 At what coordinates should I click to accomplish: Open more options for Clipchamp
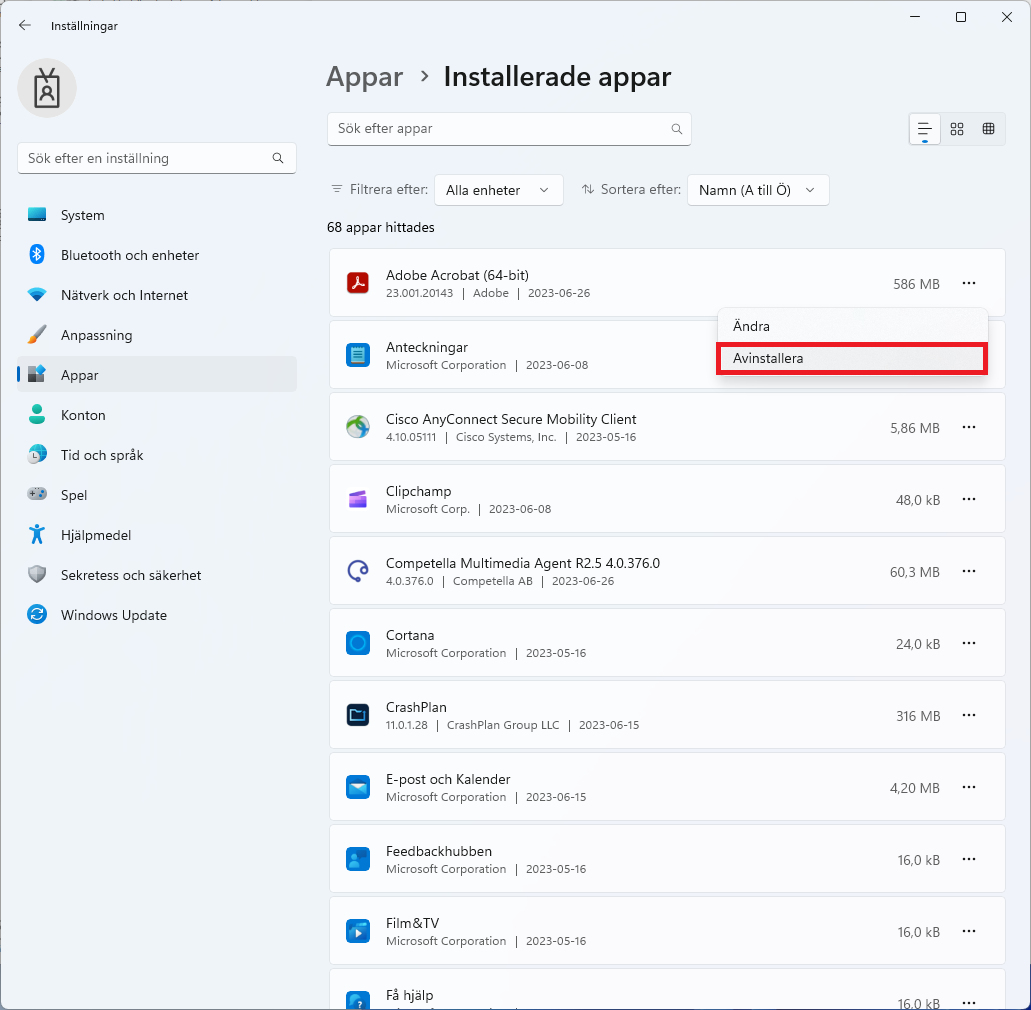(x=969, y=499)
